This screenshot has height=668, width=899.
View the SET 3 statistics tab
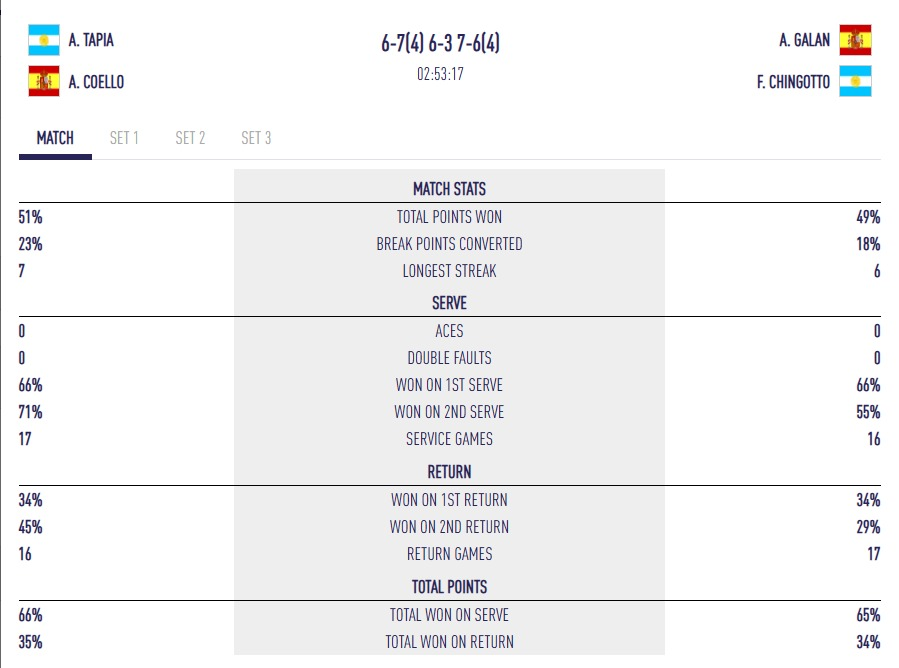(x=254, y=138)
